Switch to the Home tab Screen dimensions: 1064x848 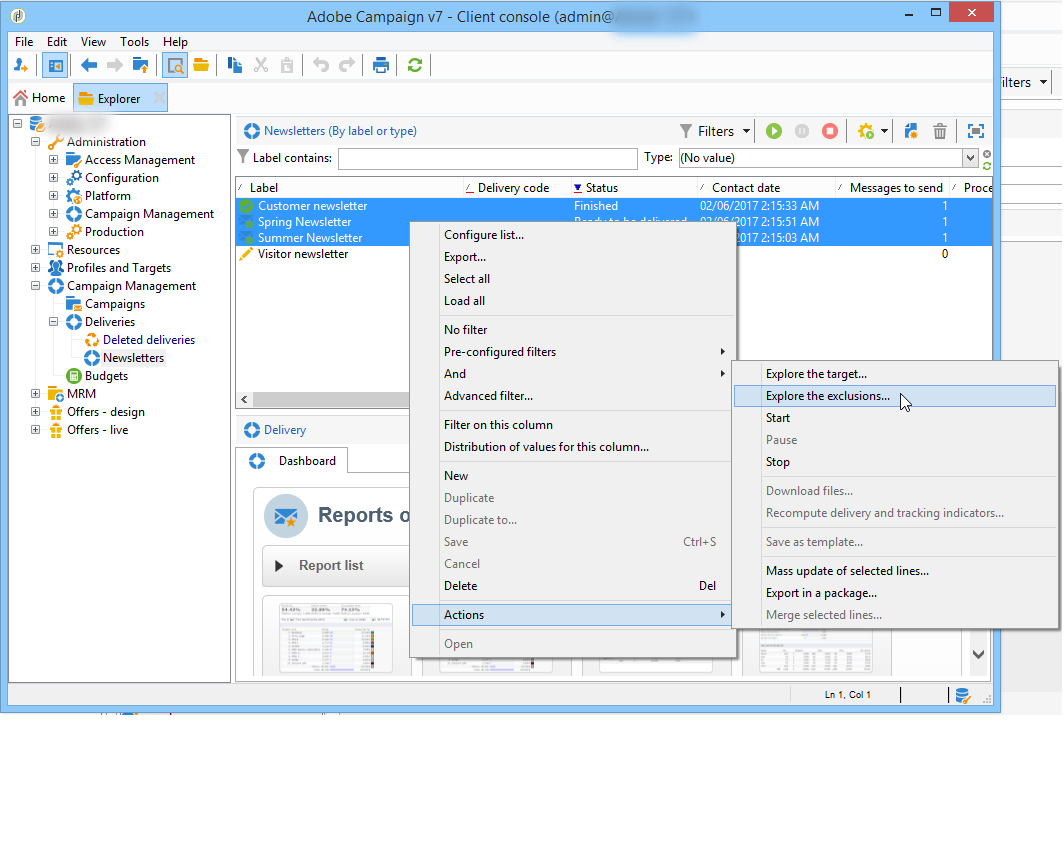39,98
